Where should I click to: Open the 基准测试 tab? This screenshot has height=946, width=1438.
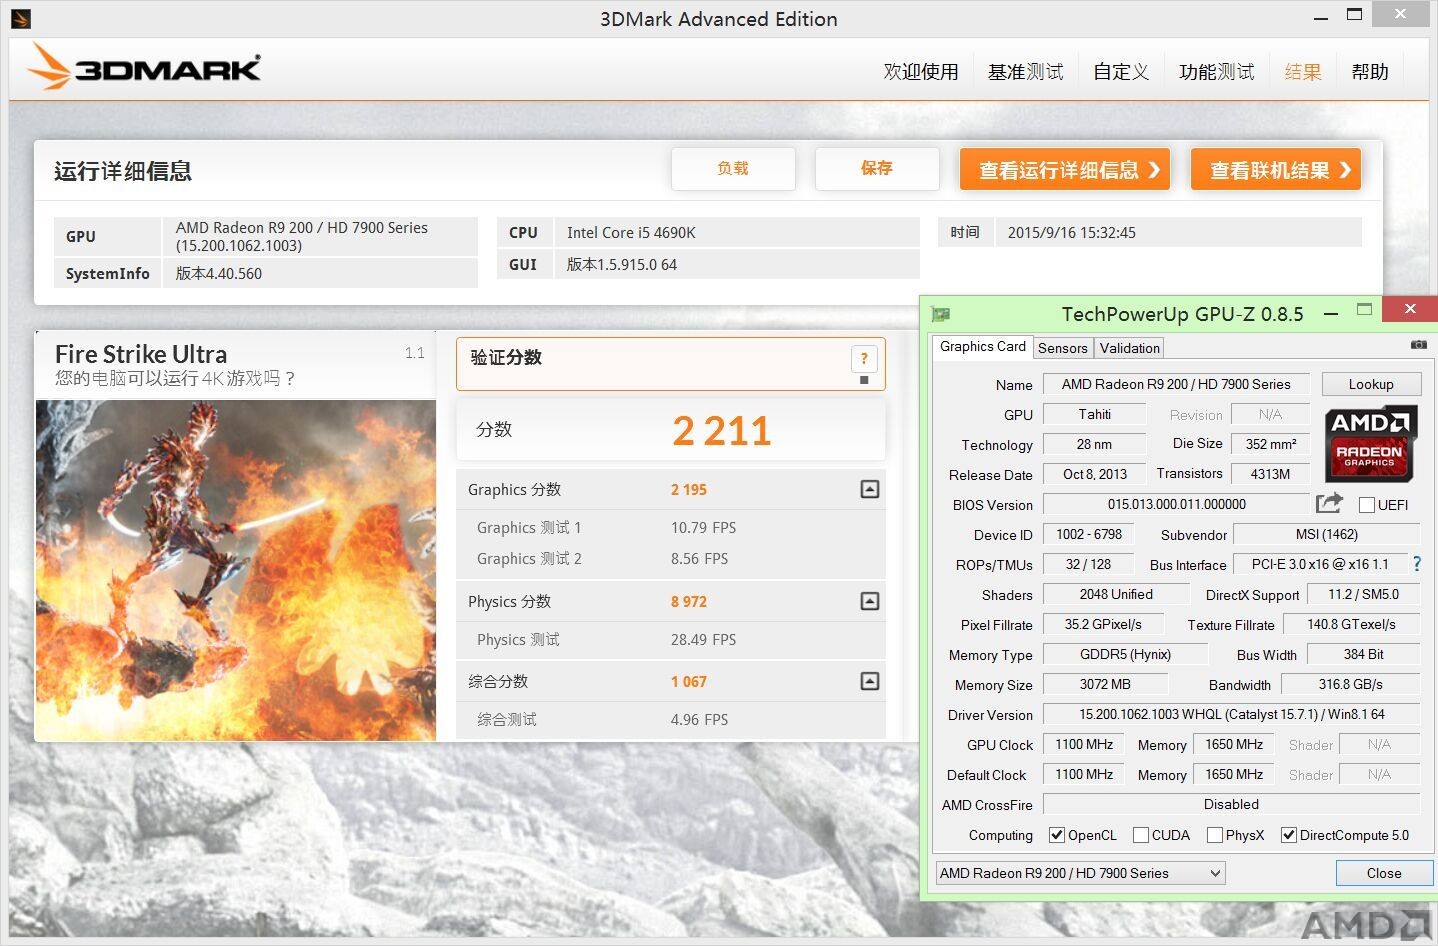pos(1026,72)
